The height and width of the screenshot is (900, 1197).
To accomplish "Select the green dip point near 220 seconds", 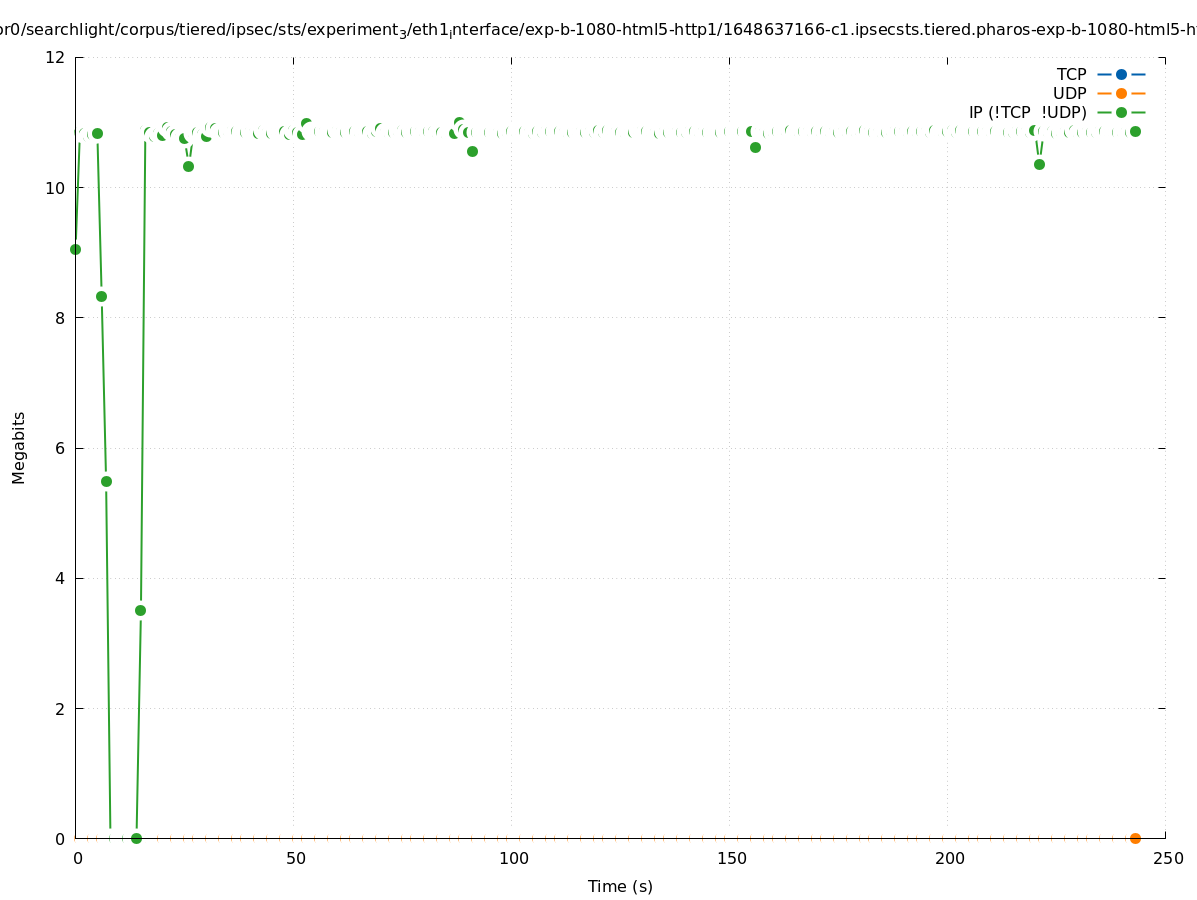I will point(1039,164).
